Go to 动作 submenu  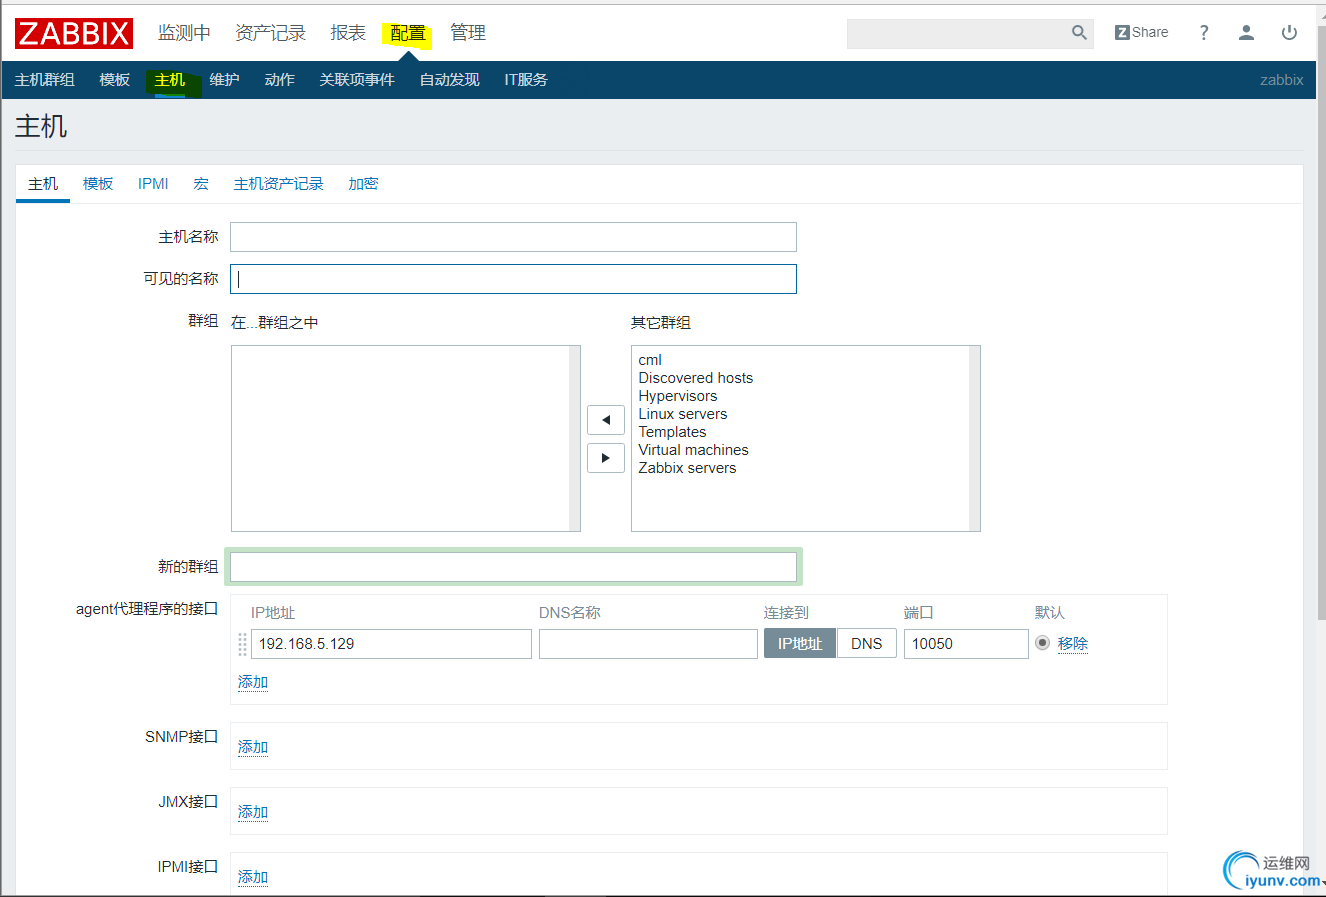point(280,80)
